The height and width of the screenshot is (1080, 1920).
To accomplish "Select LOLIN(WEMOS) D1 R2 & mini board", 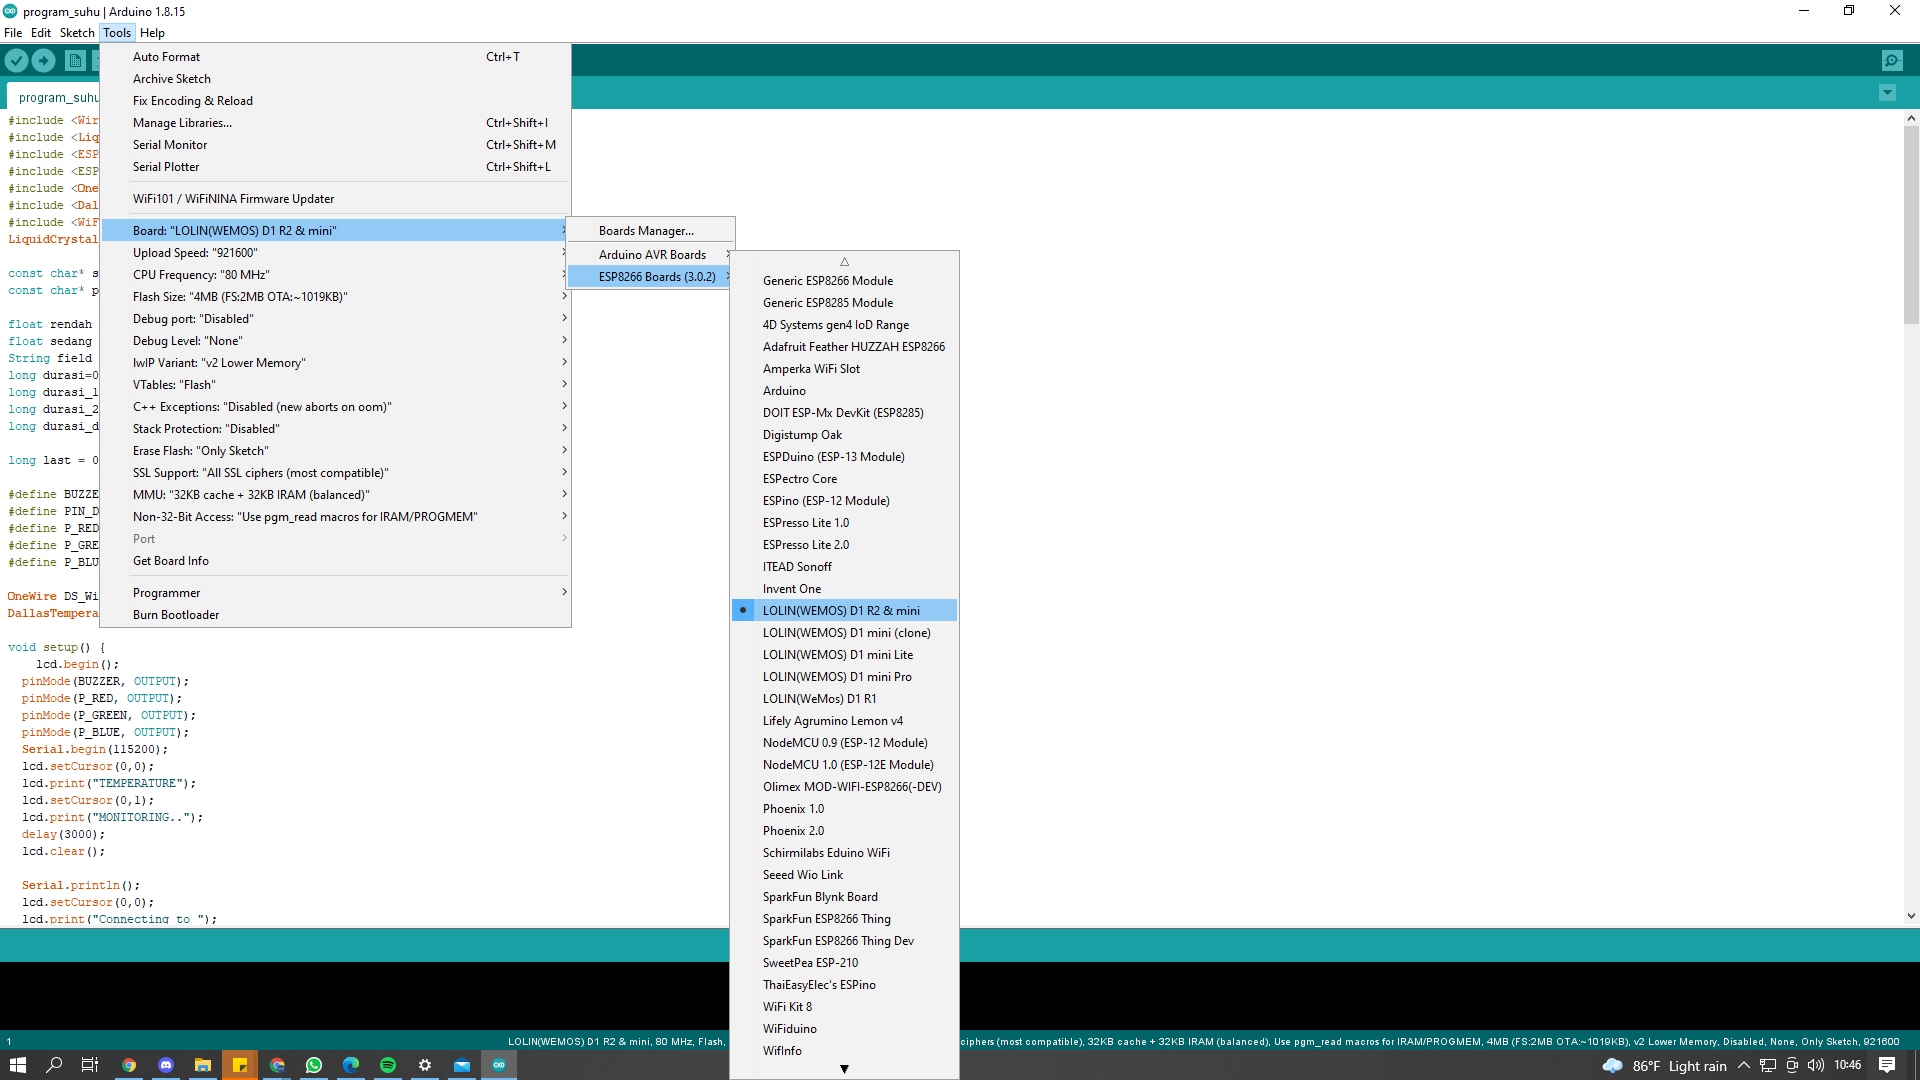I will [x=840, y=609].
